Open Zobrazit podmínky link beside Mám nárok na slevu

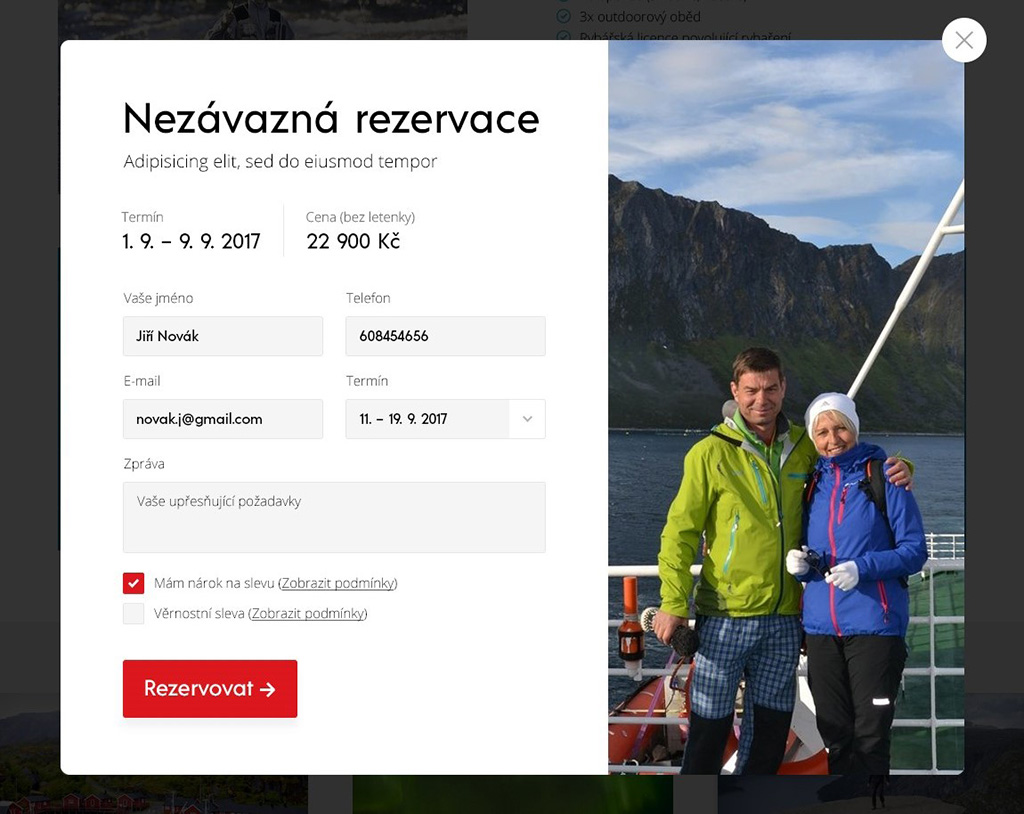pyautogui.click(x=338, y=583)
